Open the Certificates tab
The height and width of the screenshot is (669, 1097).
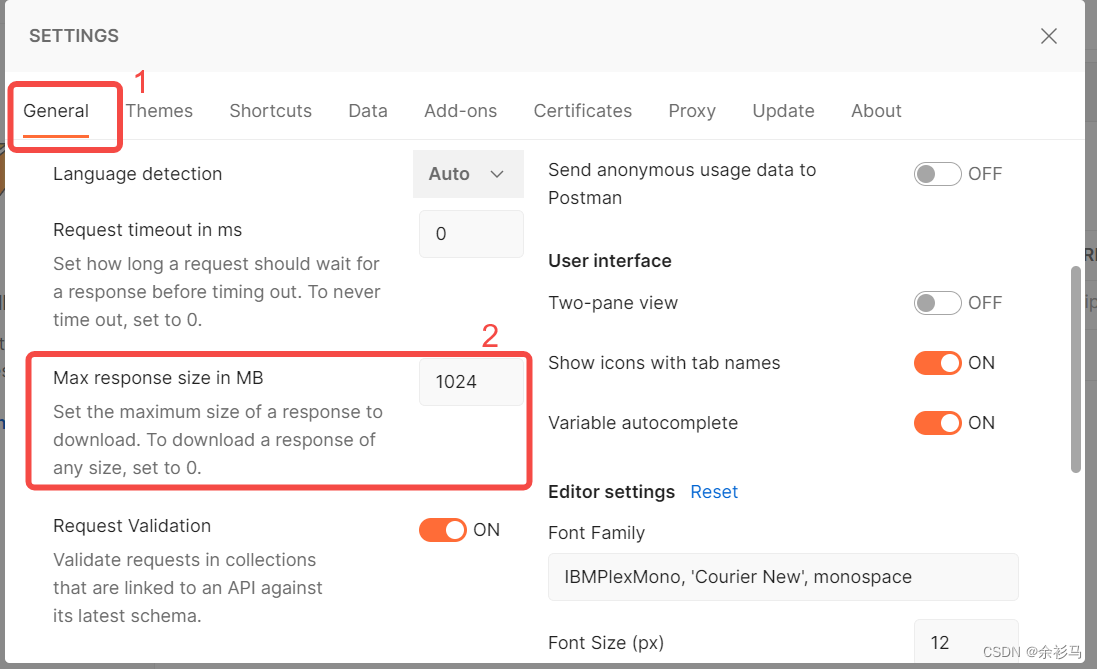583,111
